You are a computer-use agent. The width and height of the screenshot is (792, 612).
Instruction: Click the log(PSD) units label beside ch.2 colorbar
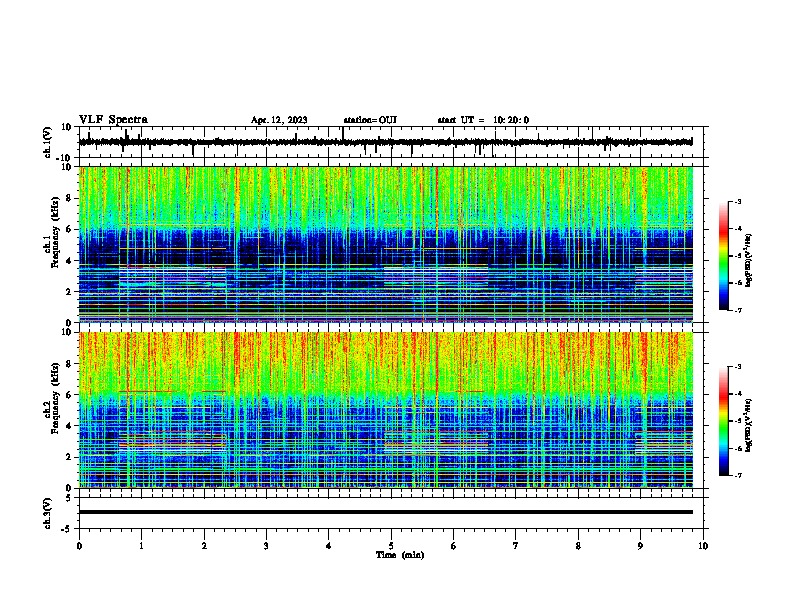749,425
